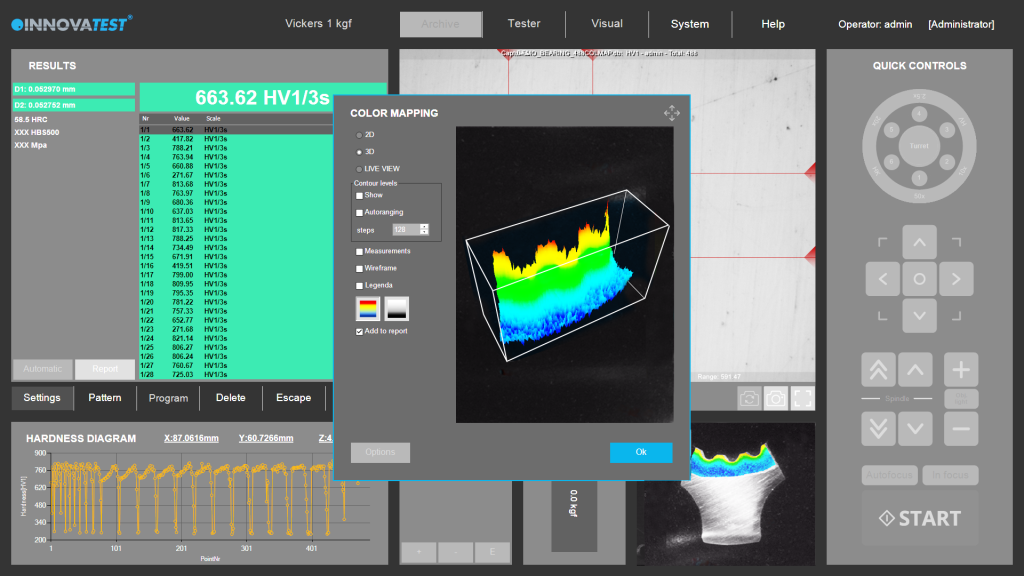1024x576 pixels.
Task: Click the 3D color map preview image
Action: tap(564, 274)
